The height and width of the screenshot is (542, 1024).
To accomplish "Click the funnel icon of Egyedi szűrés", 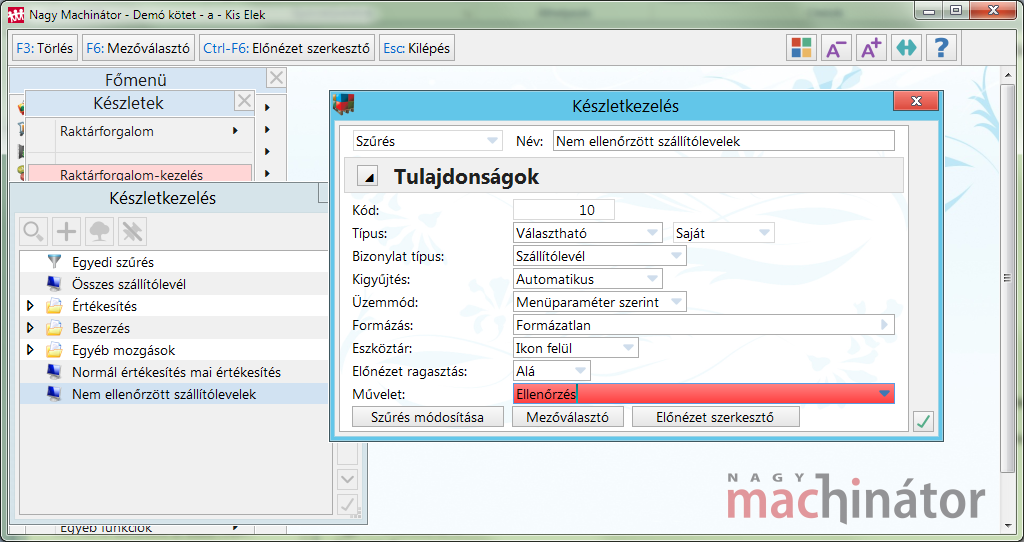I will (54, 262).
